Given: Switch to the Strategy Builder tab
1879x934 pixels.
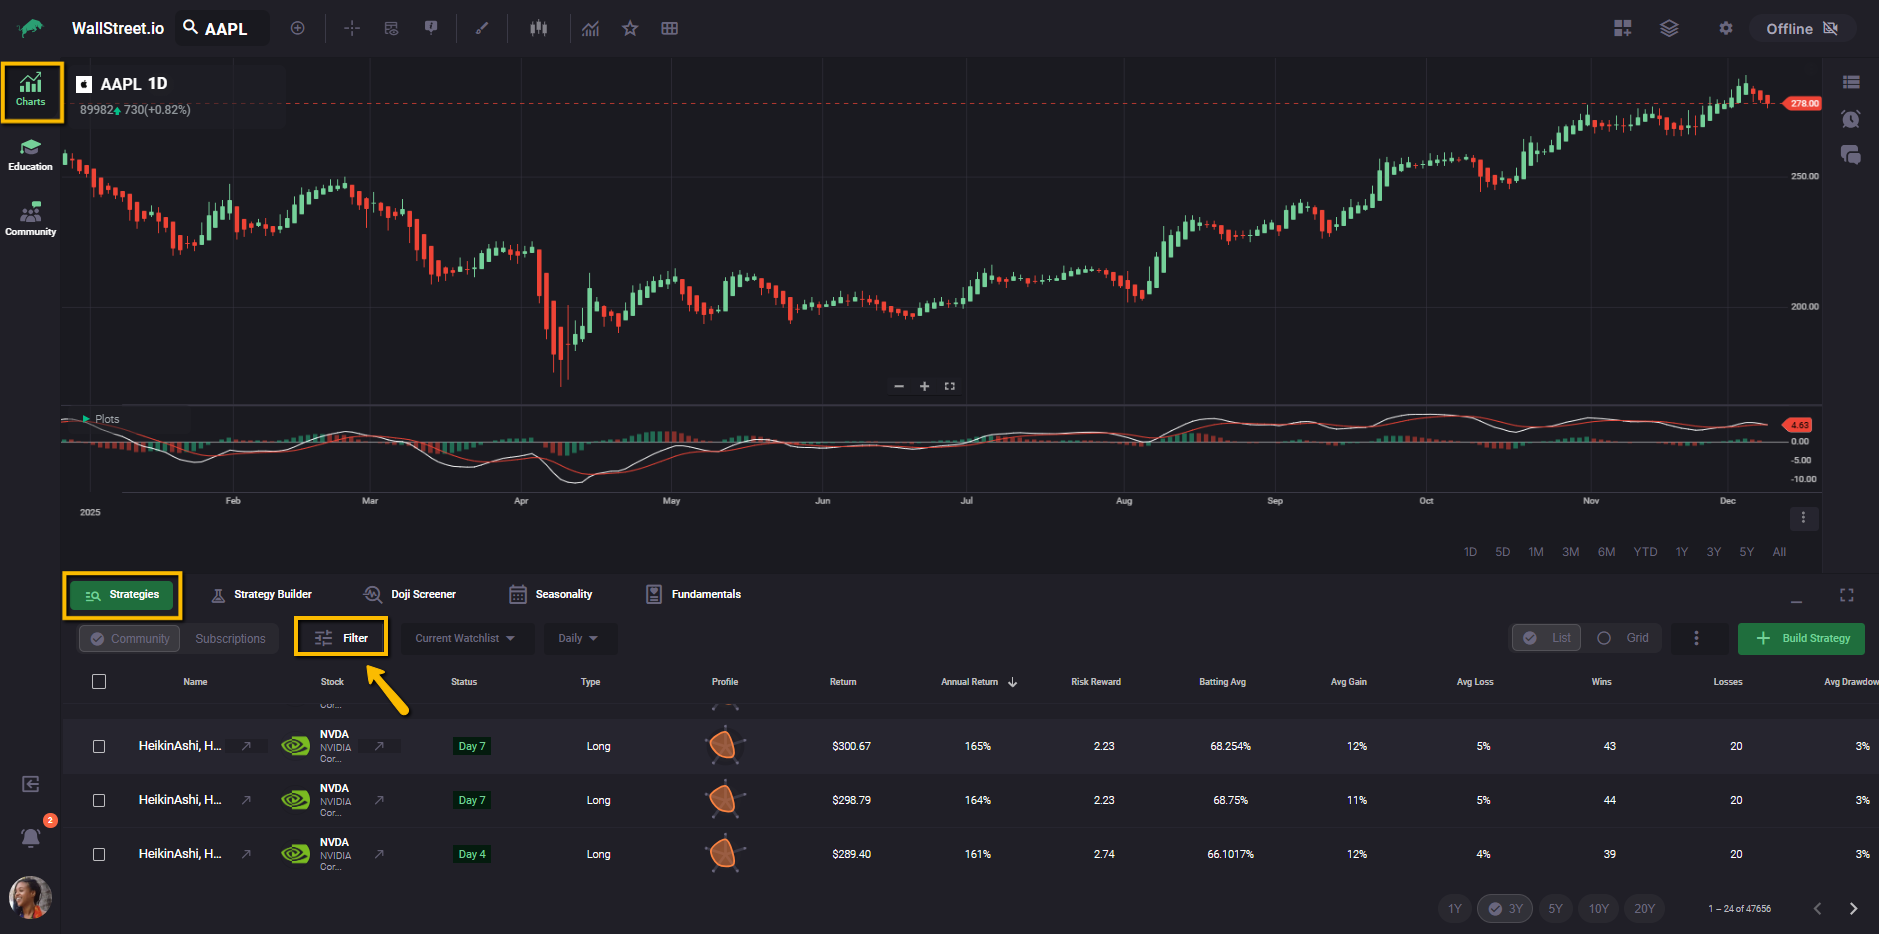Looking at the screenshot, I should click(x=262, y=595).
